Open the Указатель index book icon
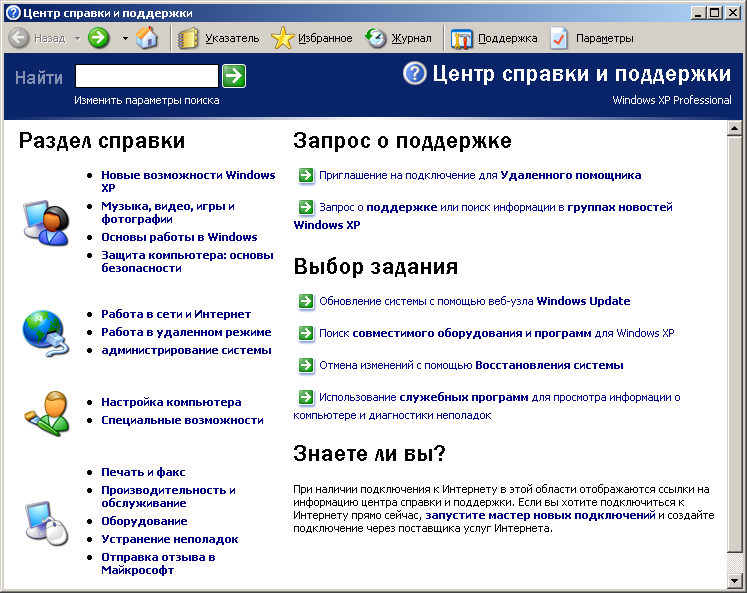The height and width of the screenshot is (593, 747). click(x=188, y=38)
